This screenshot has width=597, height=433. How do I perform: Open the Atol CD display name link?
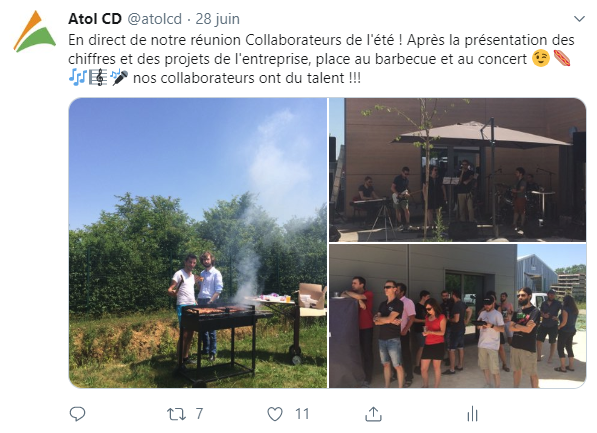click(95, 19)
